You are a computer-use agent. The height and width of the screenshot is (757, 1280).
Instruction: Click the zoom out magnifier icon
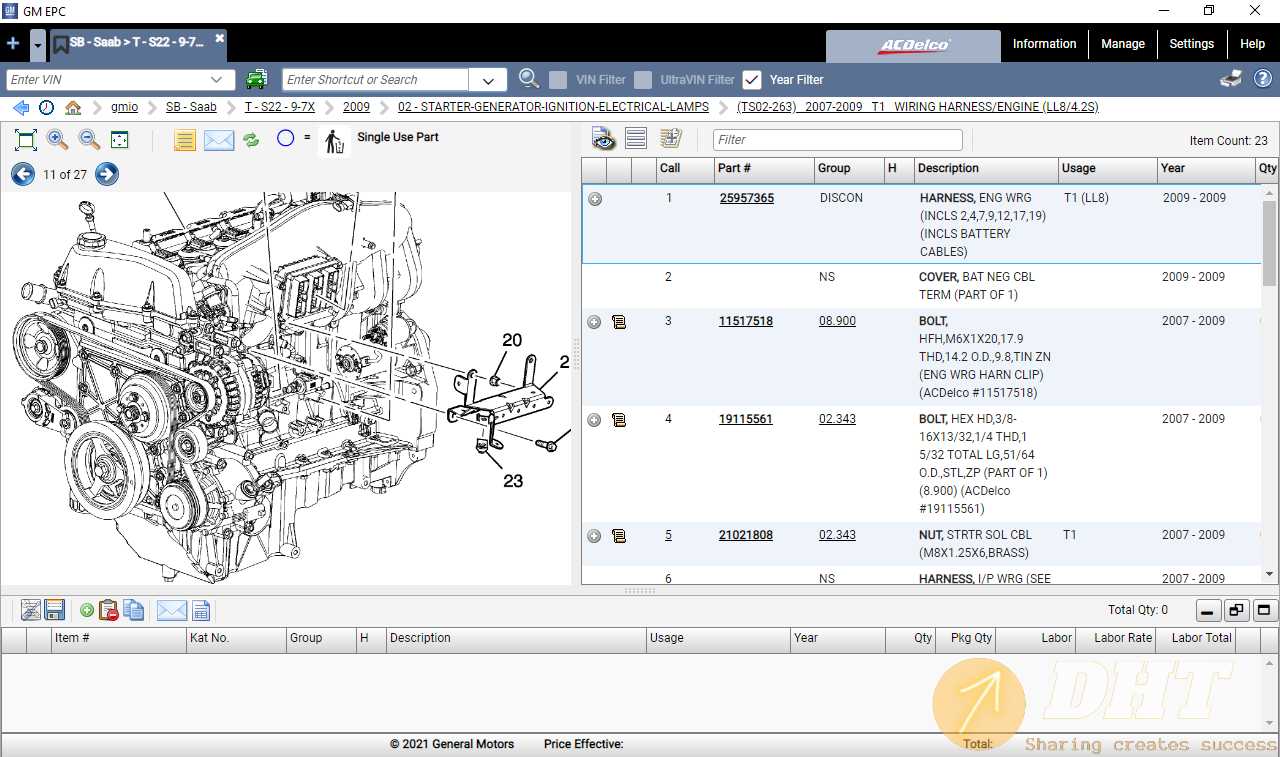tap(89, 140)
